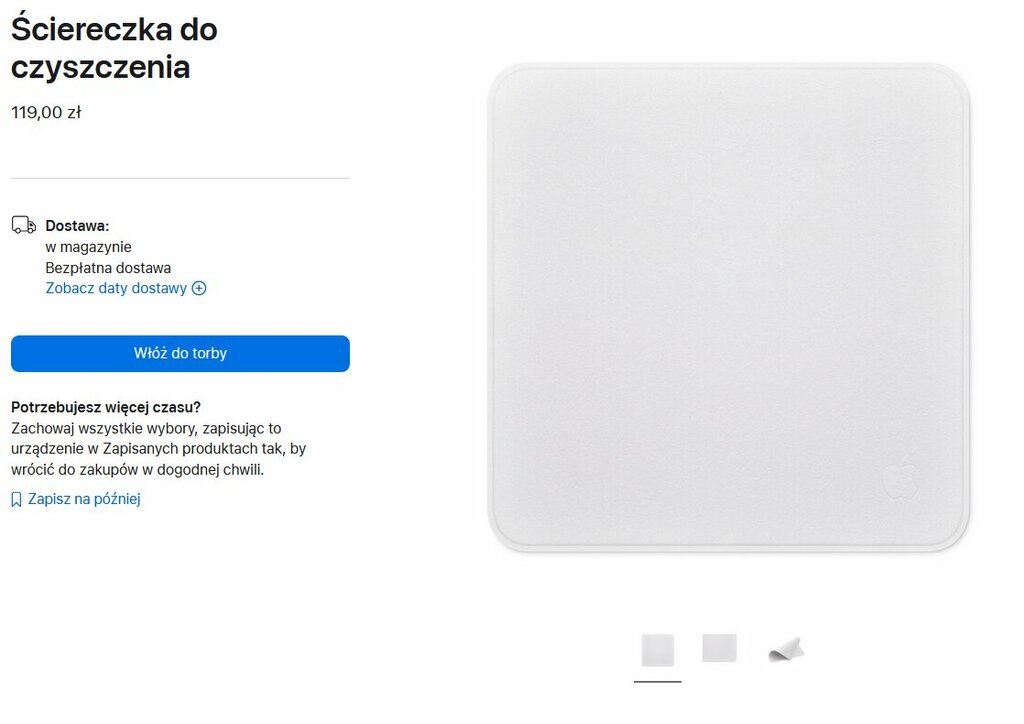Click the Potrzebujesz więcej czasu? heading
1024x724 pixels.
tap(106, 407)
